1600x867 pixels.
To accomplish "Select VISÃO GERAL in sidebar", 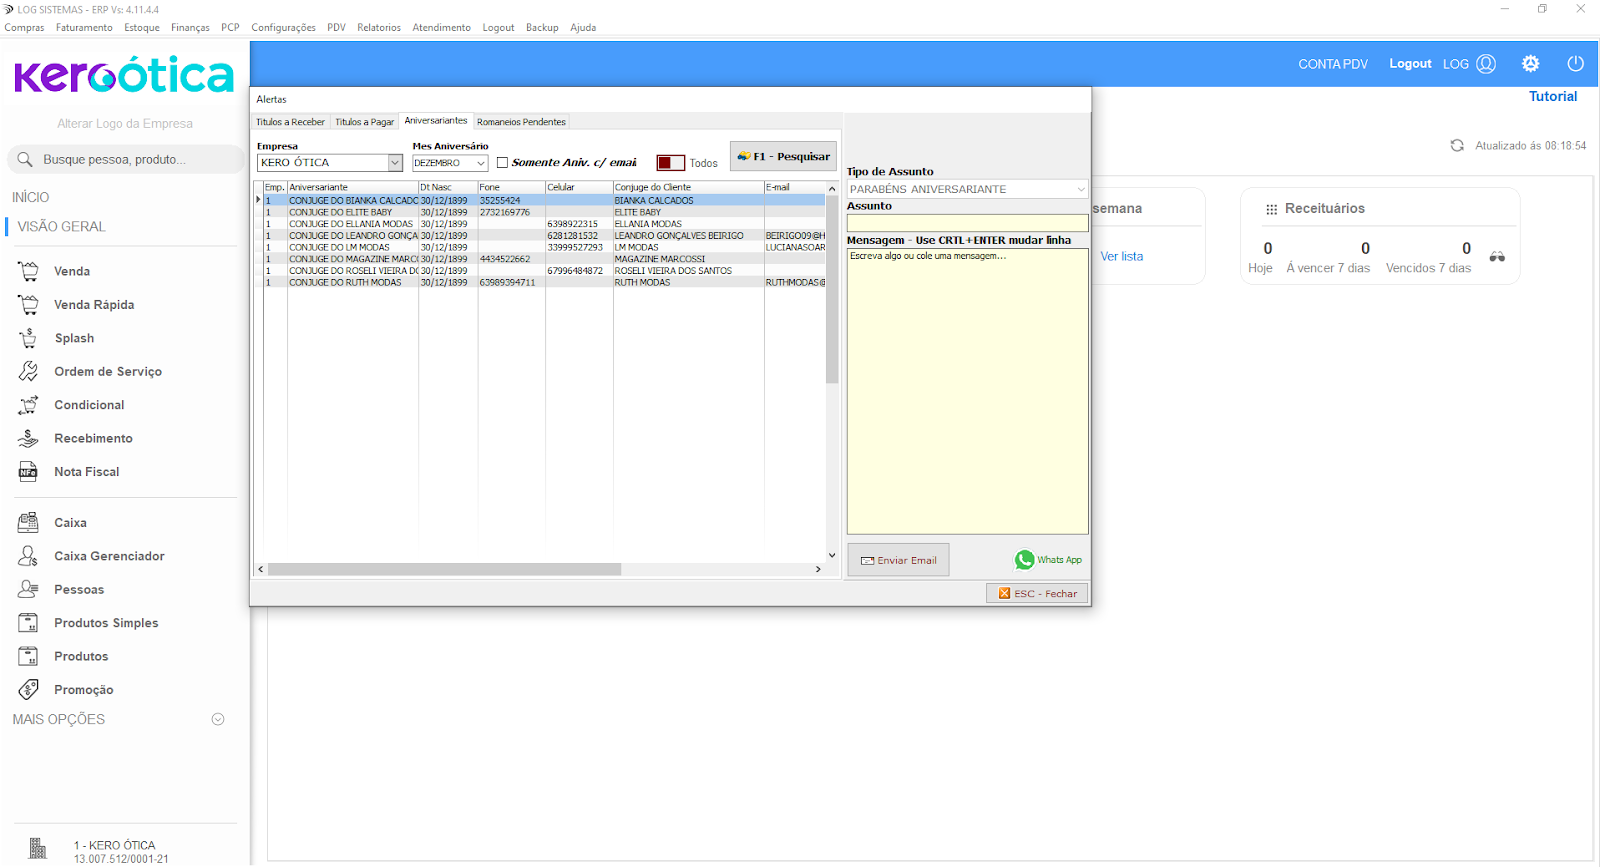I will click(x=61, y=227).
